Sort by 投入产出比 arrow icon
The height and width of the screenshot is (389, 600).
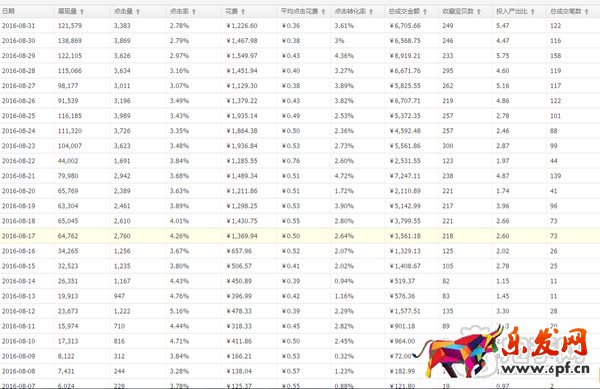(x=533, y=12)
